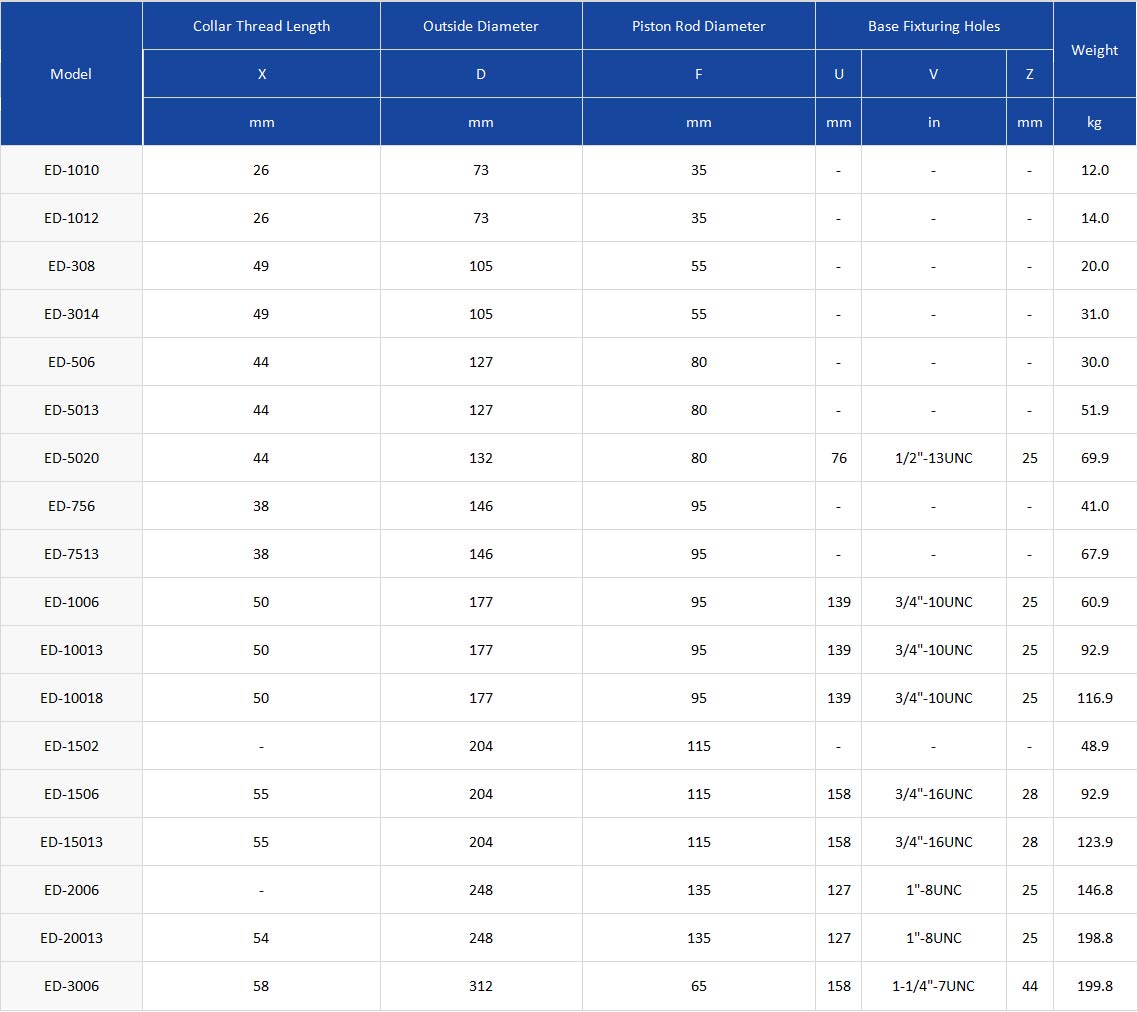Click the ED-10013 model cell

[71, 649]
